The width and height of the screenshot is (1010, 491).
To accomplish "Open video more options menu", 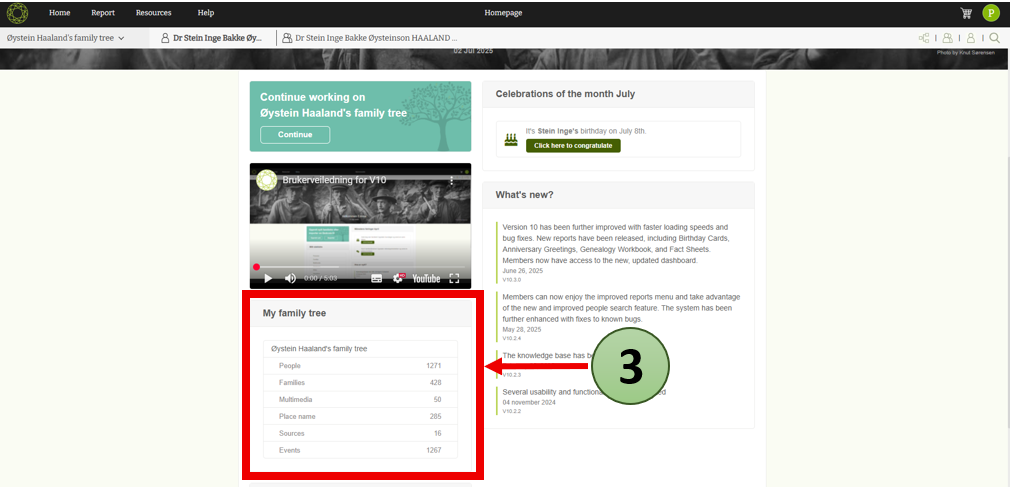I will point(451,181).
